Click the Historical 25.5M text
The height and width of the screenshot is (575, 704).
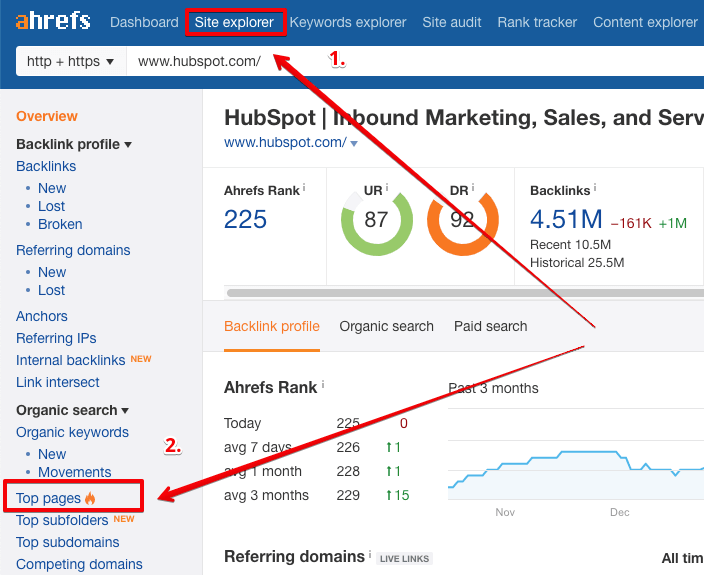(577, 263)
